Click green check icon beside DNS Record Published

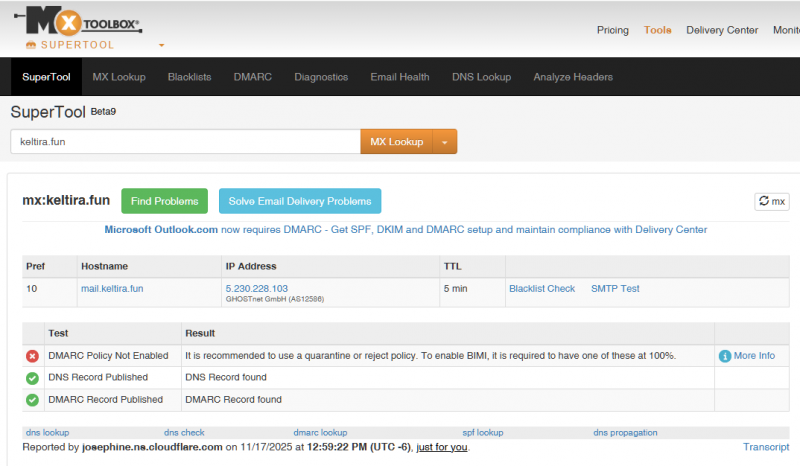click(32, 377)
